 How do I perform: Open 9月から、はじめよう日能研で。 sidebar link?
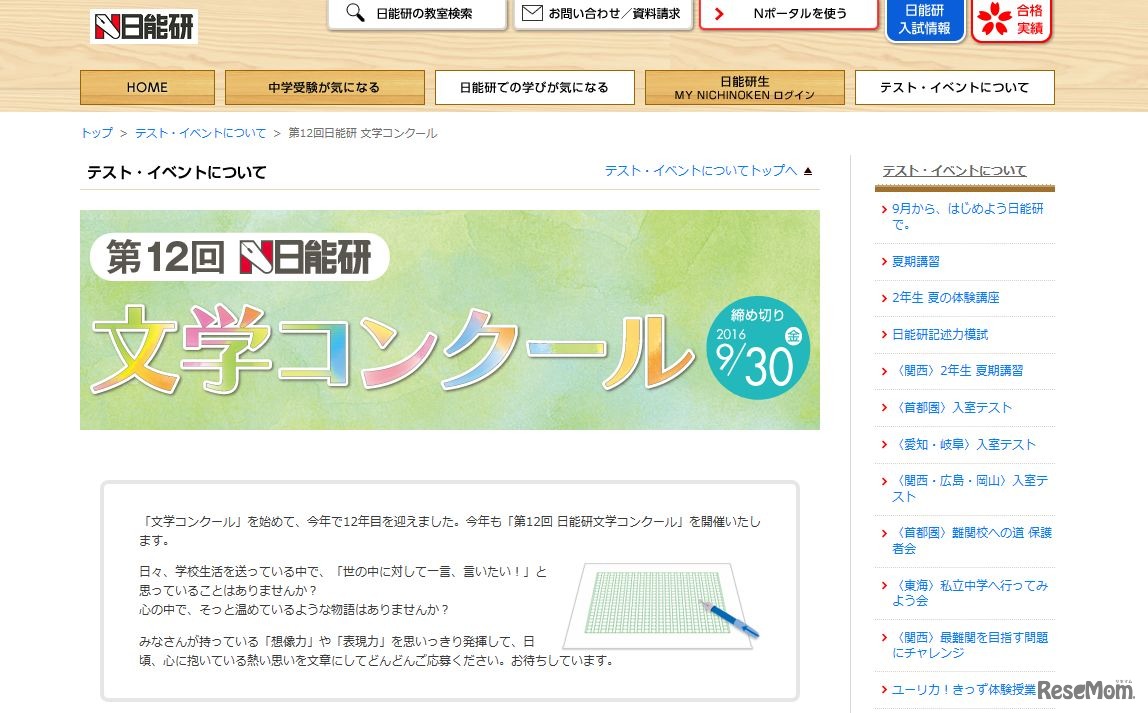[968, 217]
